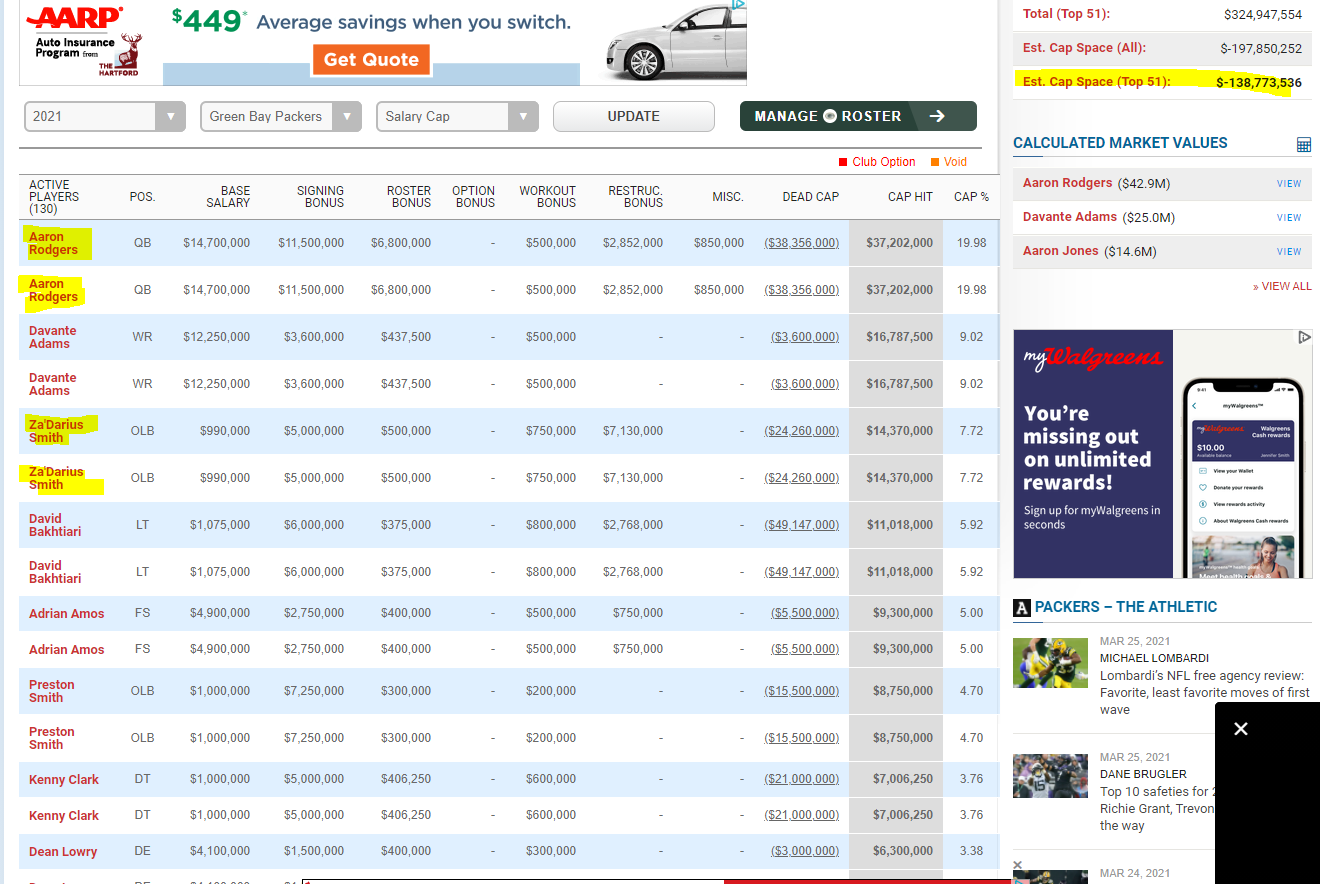
Task: Close the small bottom ad with X
Action: (1017, 865)
